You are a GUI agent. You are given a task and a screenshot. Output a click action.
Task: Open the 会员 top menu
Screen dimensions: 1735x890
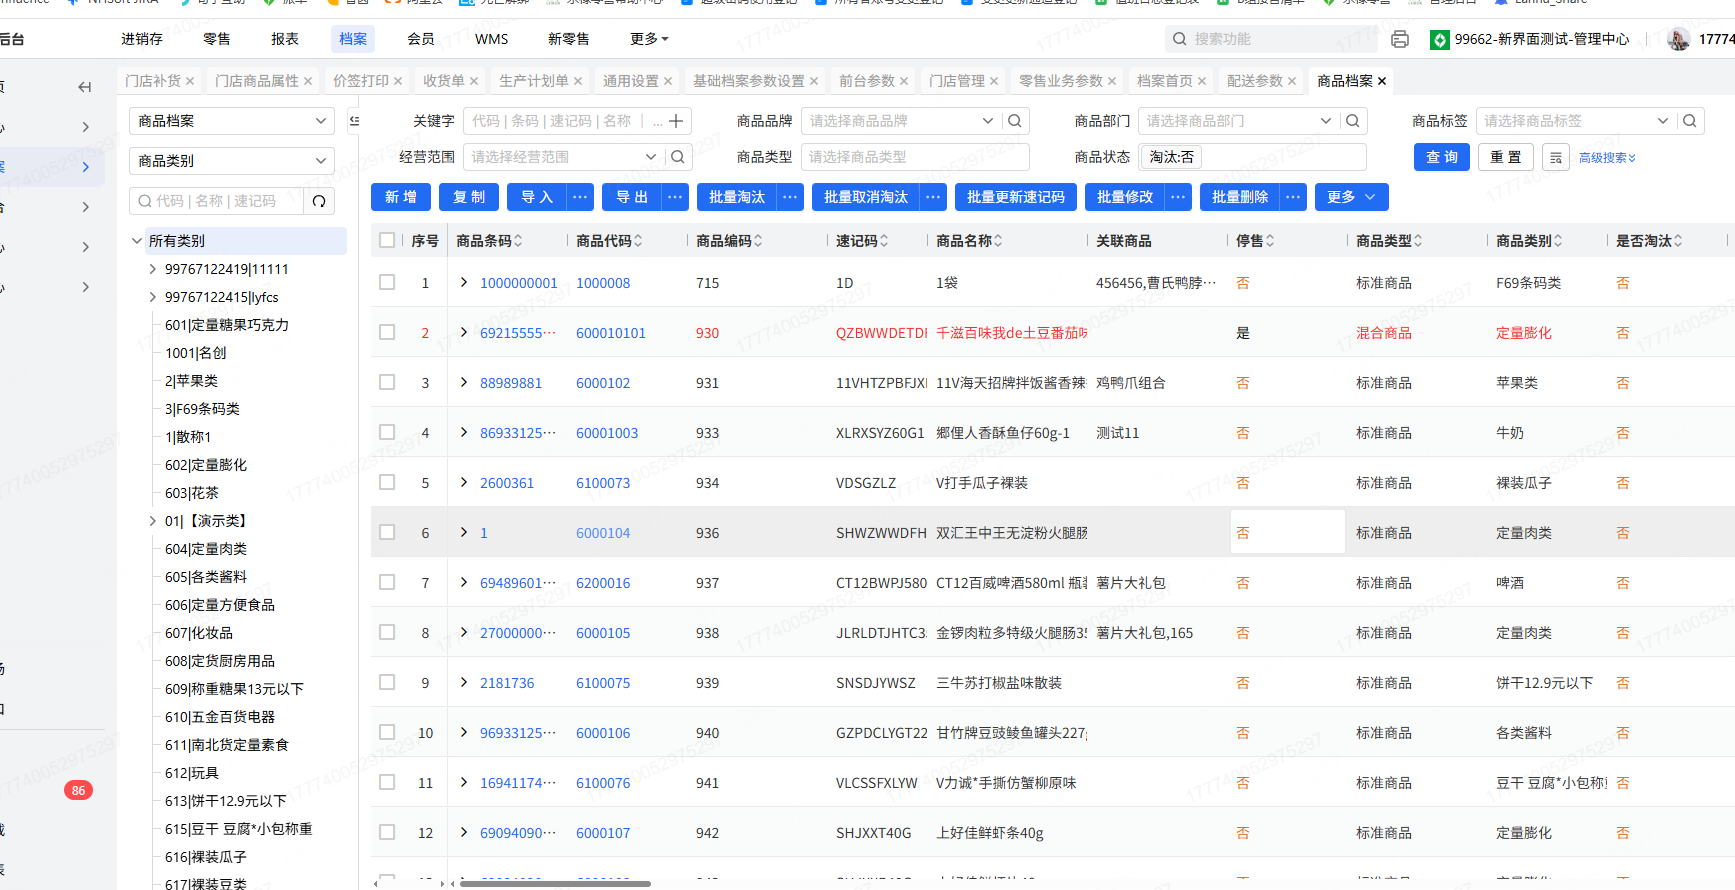pyautogui.click(x=421, y=39)
